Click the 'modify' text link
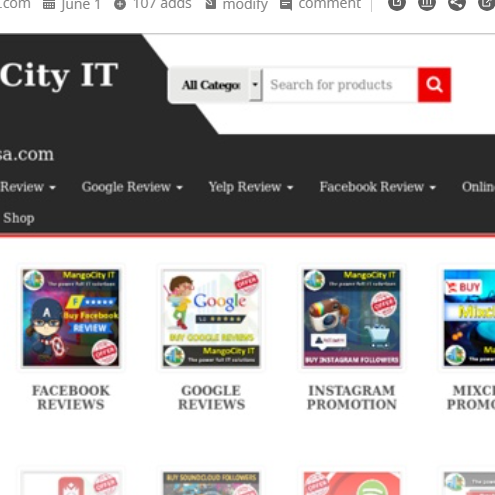The height and width of the screenshot is (495, 495). click(x=245, y=5)
